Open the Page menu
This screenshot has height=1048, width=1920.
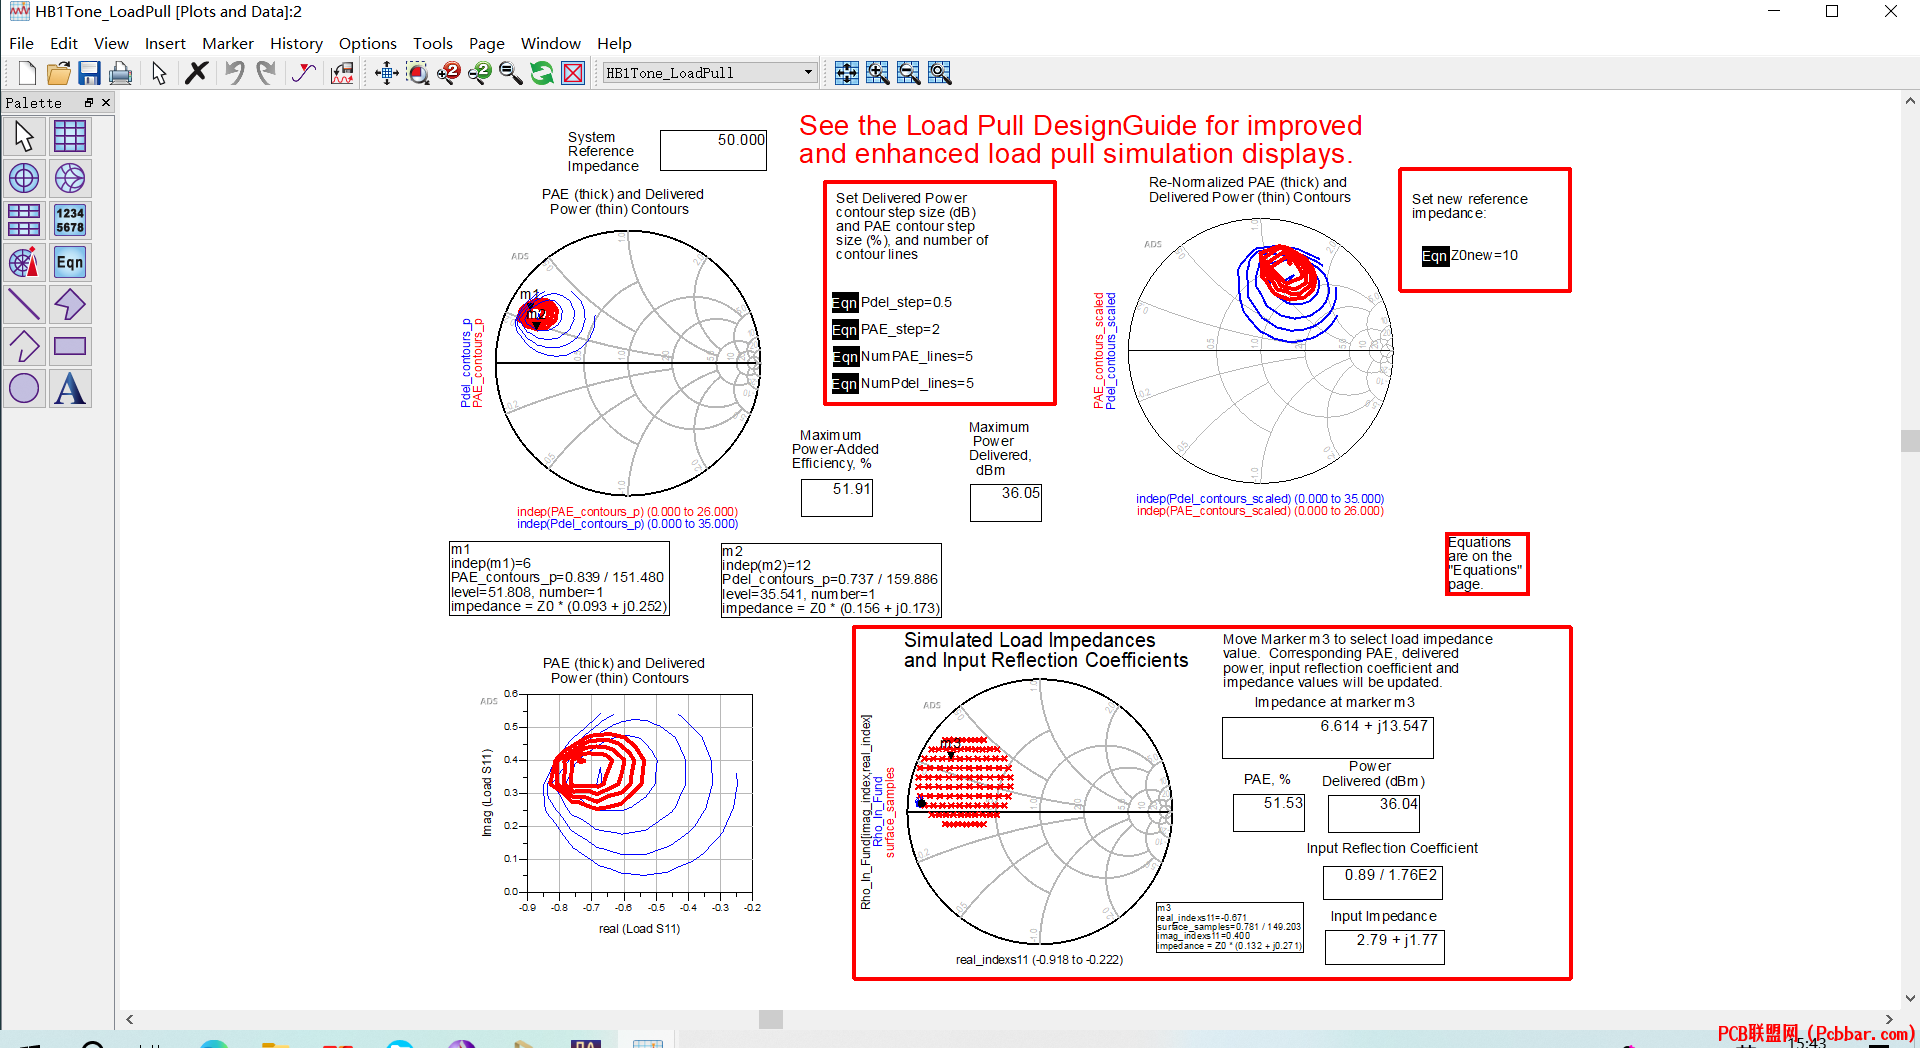click(486, 43)
